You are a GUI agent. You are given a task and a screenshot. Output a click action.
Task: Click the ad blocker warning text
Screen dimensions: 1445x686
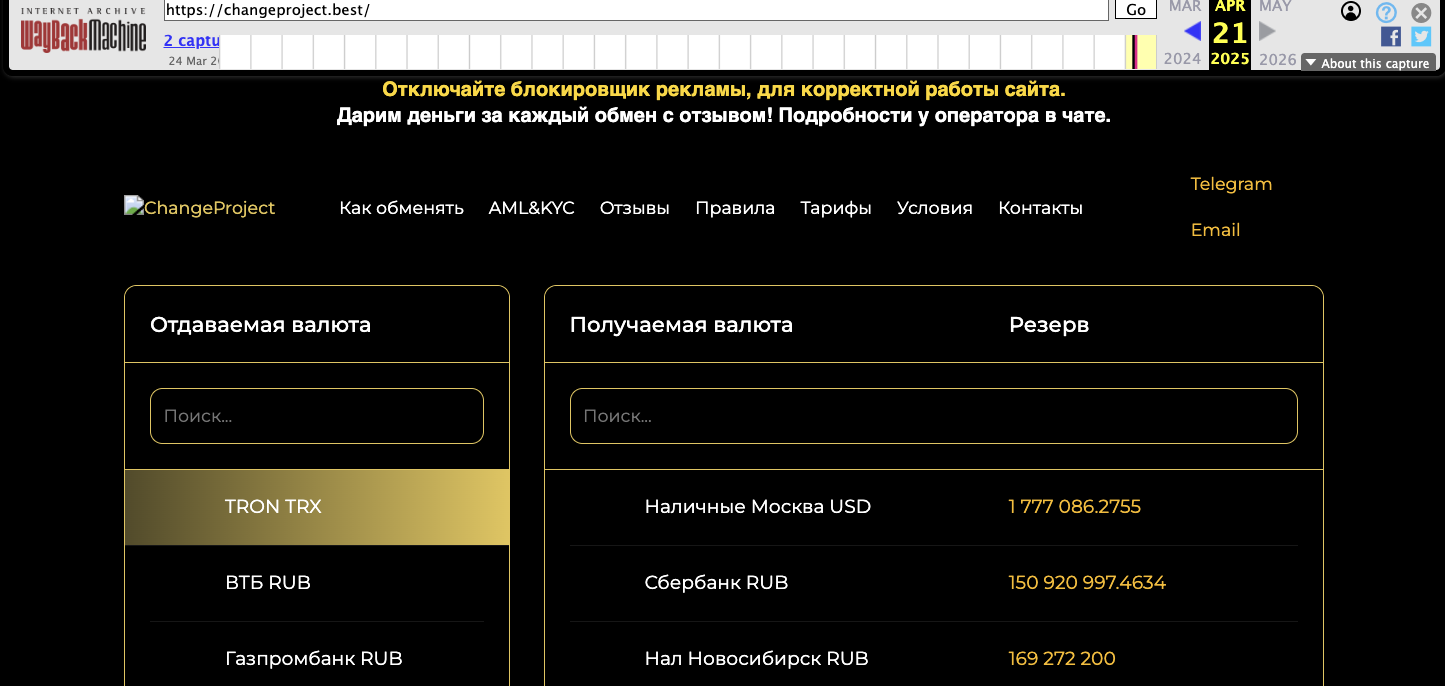pyautogui.click(x=724, y=90)
